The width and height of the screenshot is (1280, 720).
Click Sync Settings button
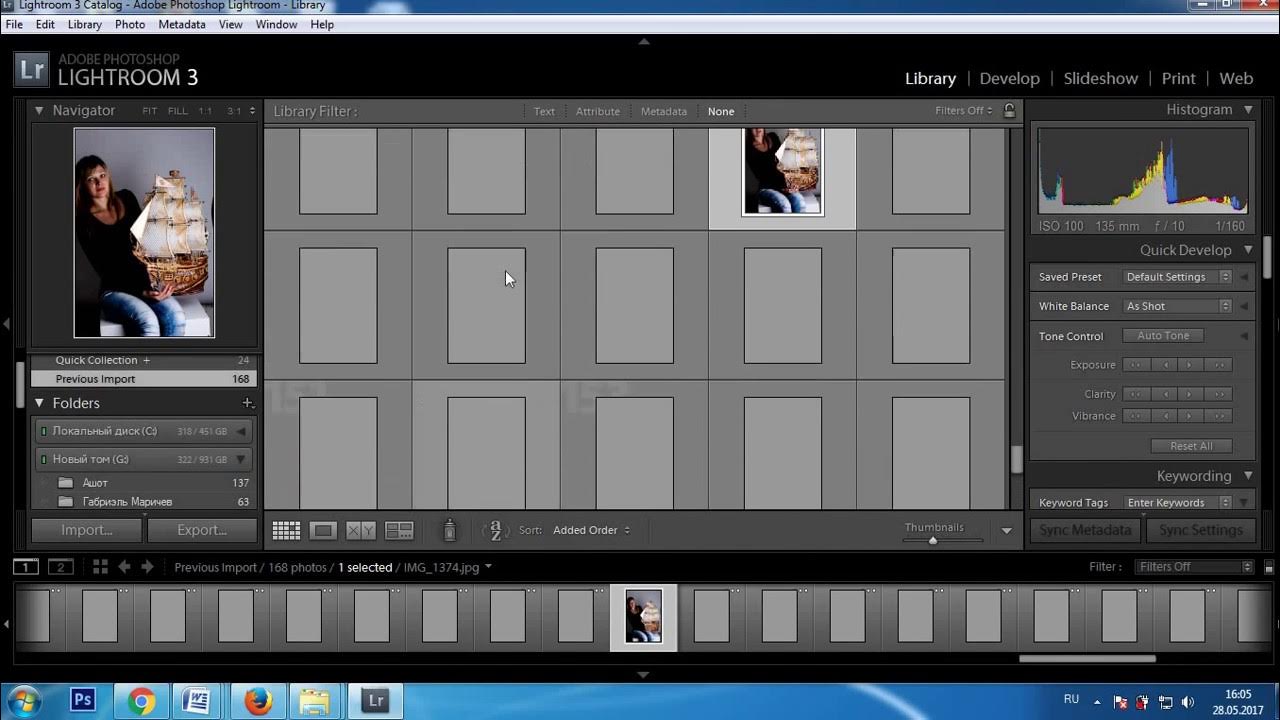click(1200, 530)
